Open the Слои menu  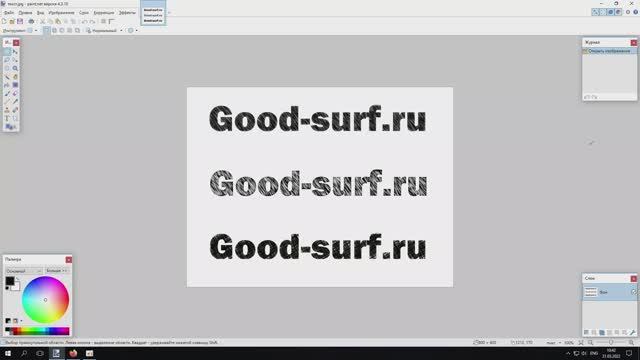point(84,13)
